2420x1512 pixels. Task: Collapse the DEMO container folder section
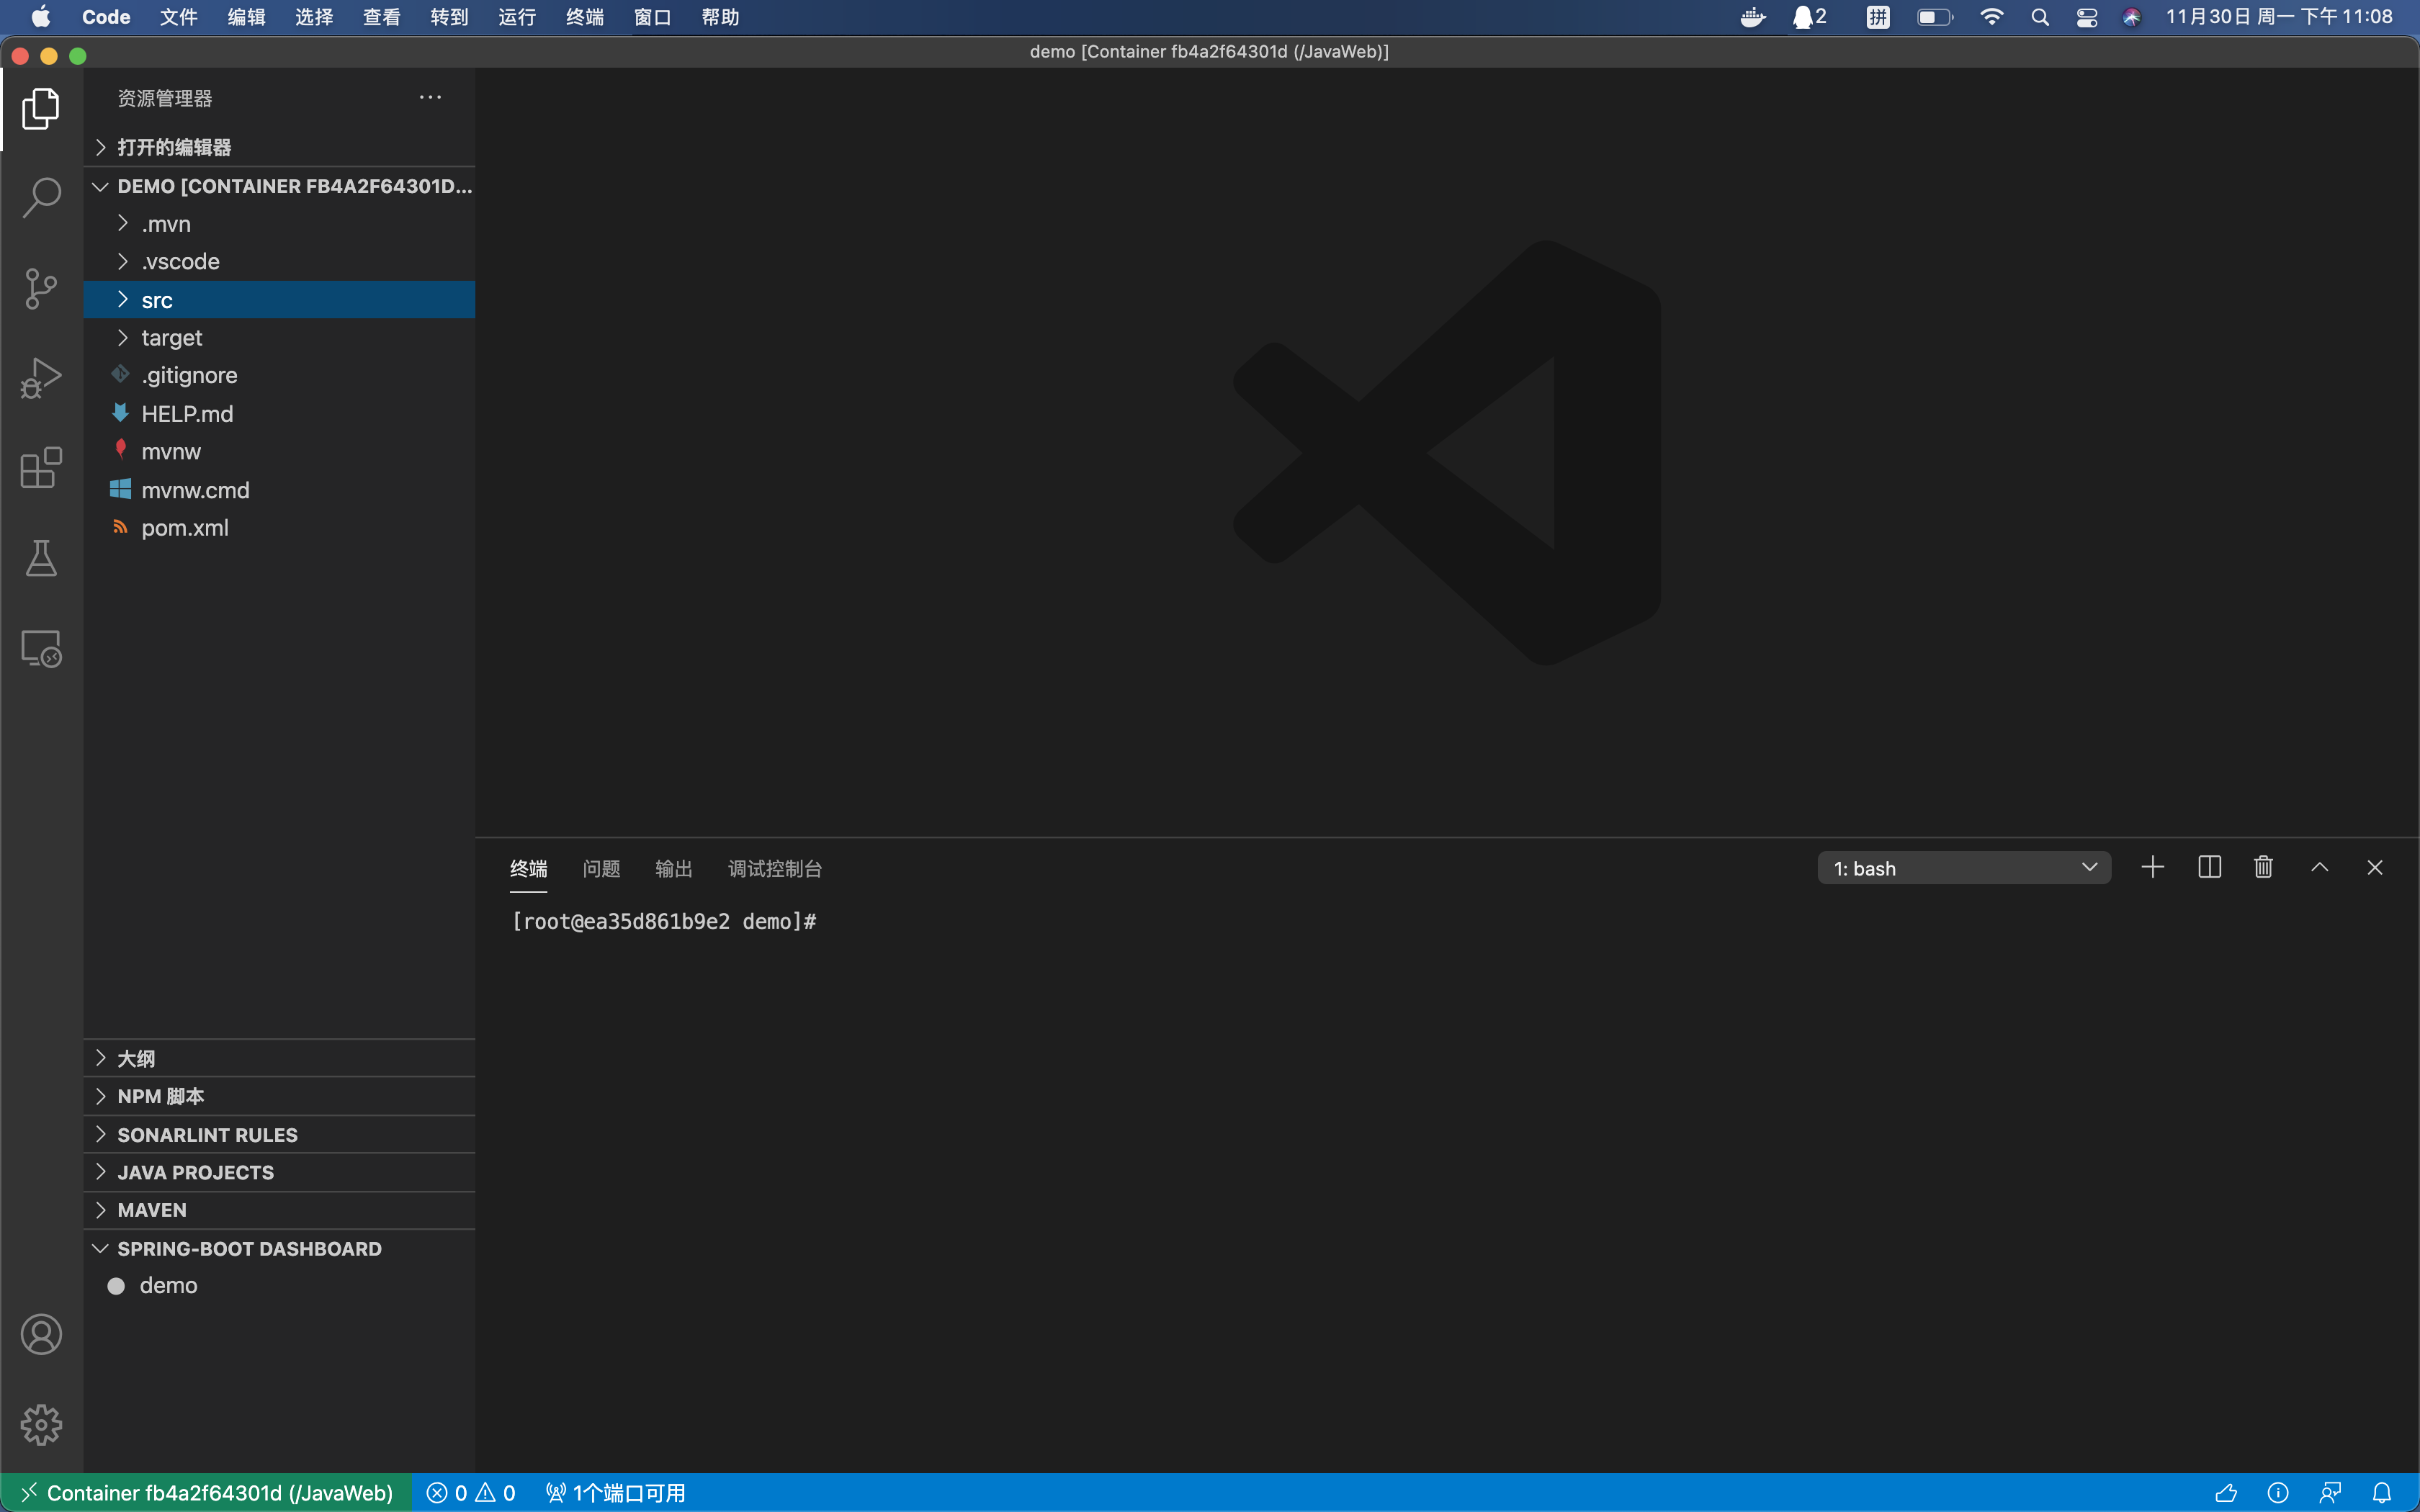(x=279, y=186)
